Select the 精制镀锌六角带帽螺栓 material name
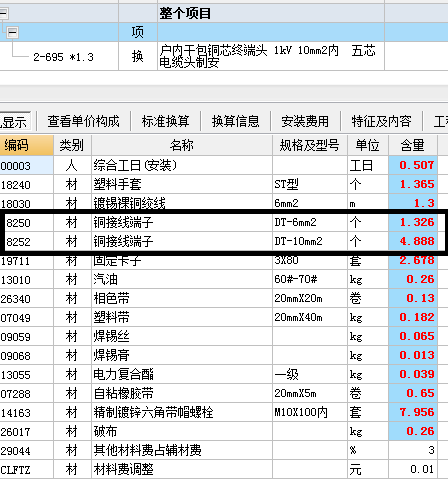This screenshot has width=448, height=483. click(182, 412)
